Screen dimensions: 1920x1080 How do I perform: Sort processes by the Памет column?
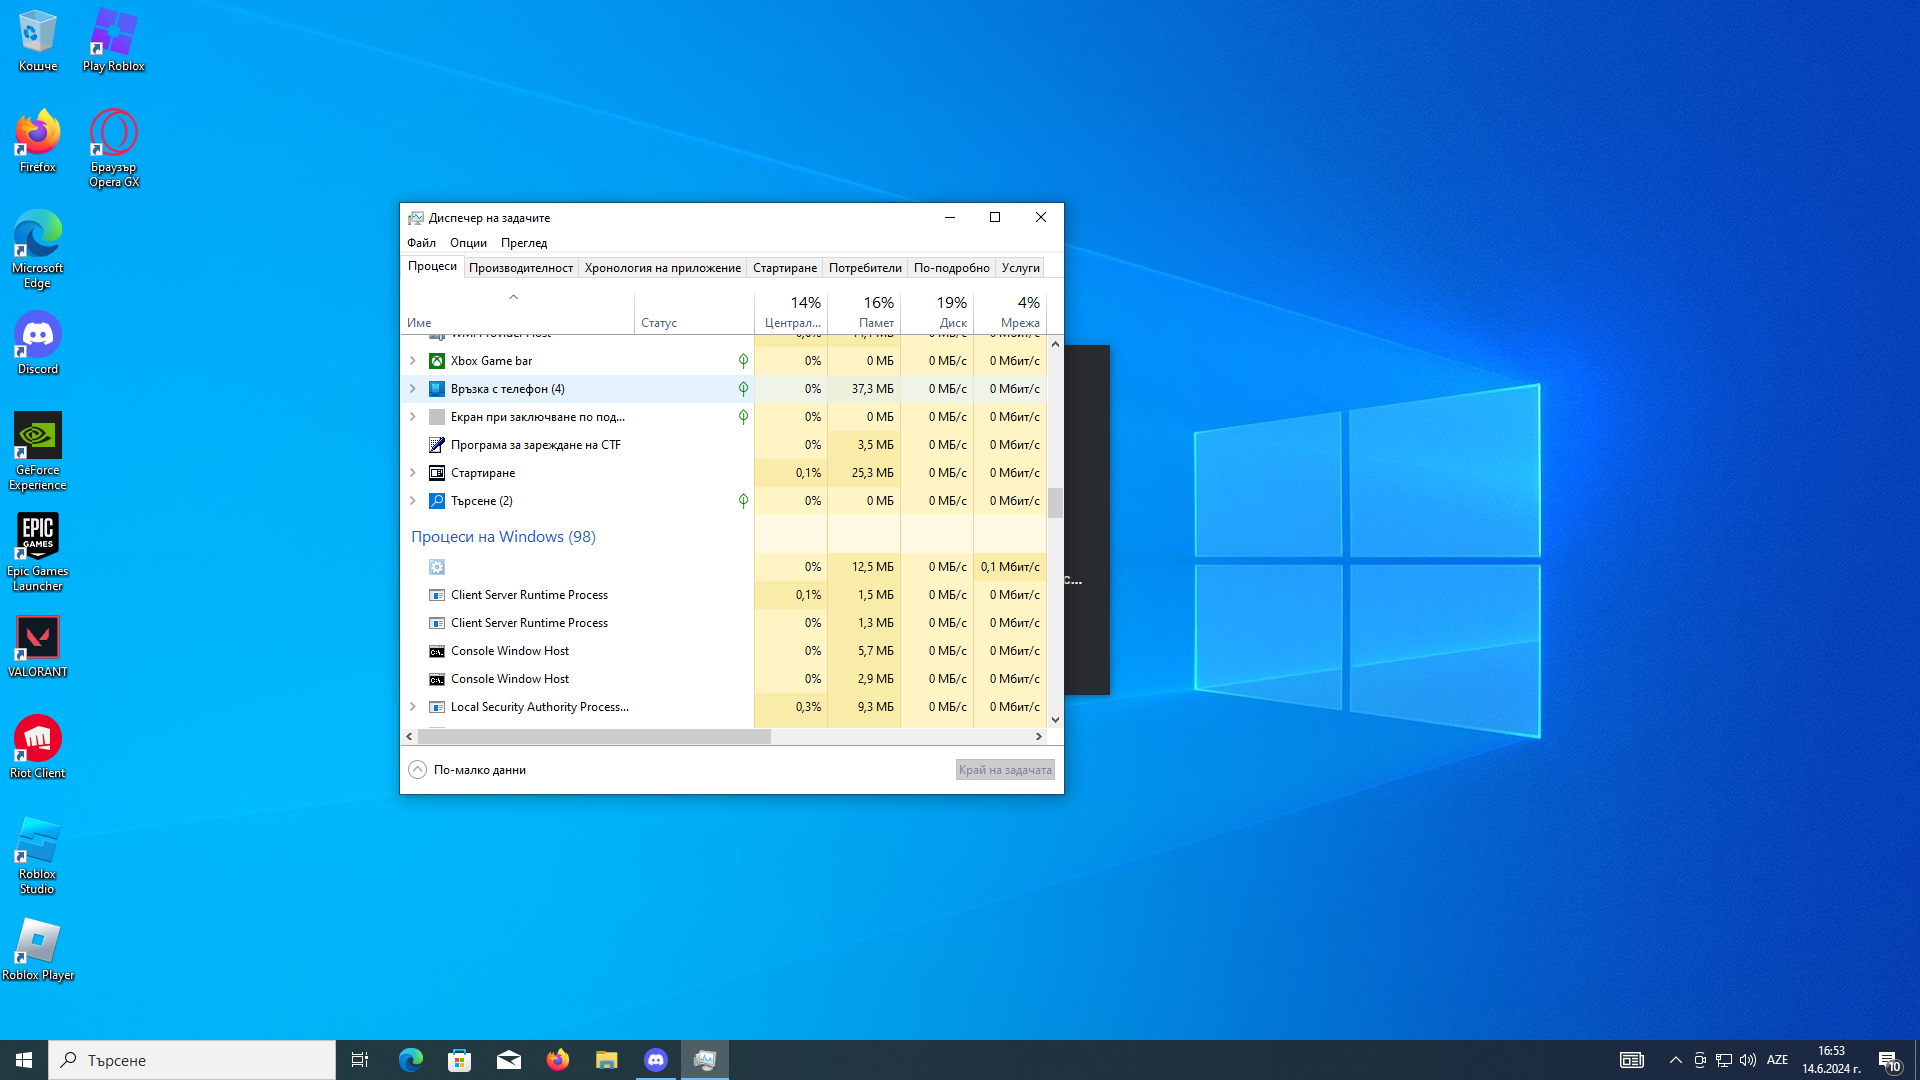866,312
